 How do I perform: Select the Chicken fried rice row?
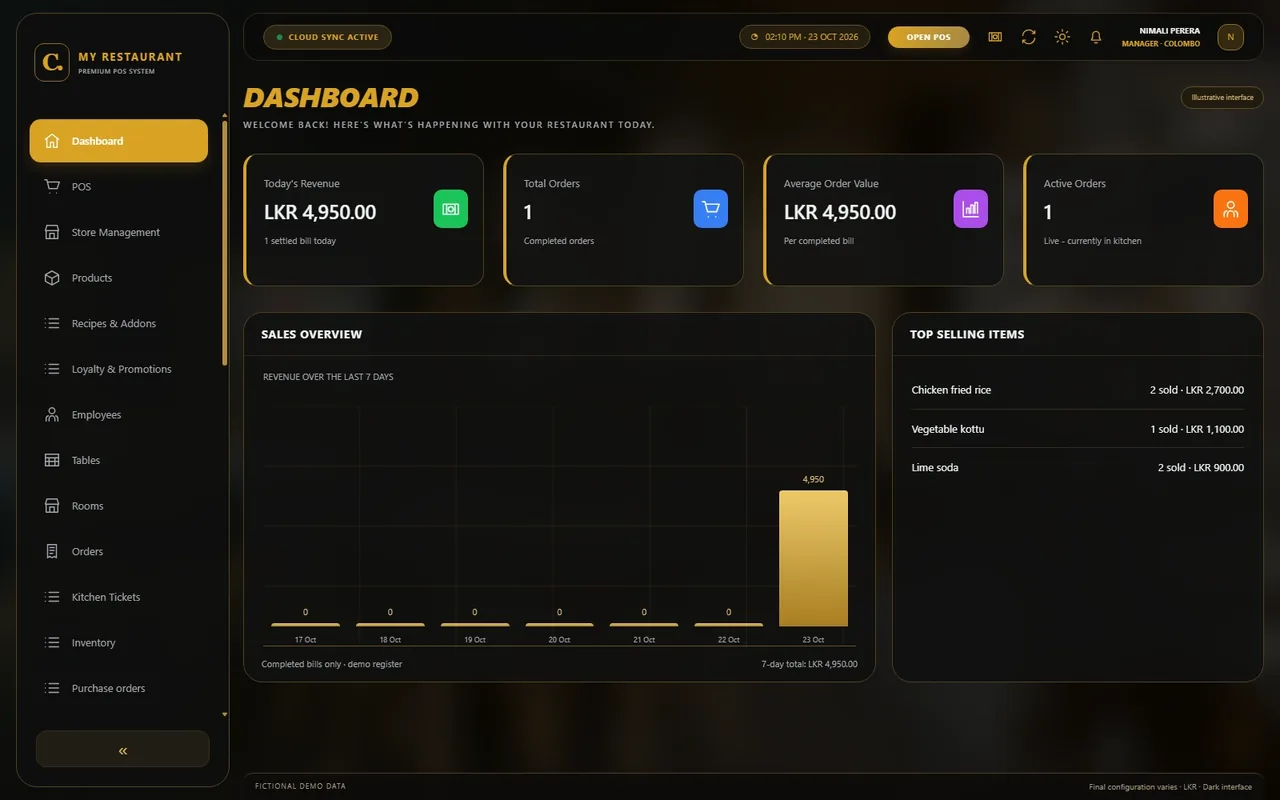point(1078,390)
